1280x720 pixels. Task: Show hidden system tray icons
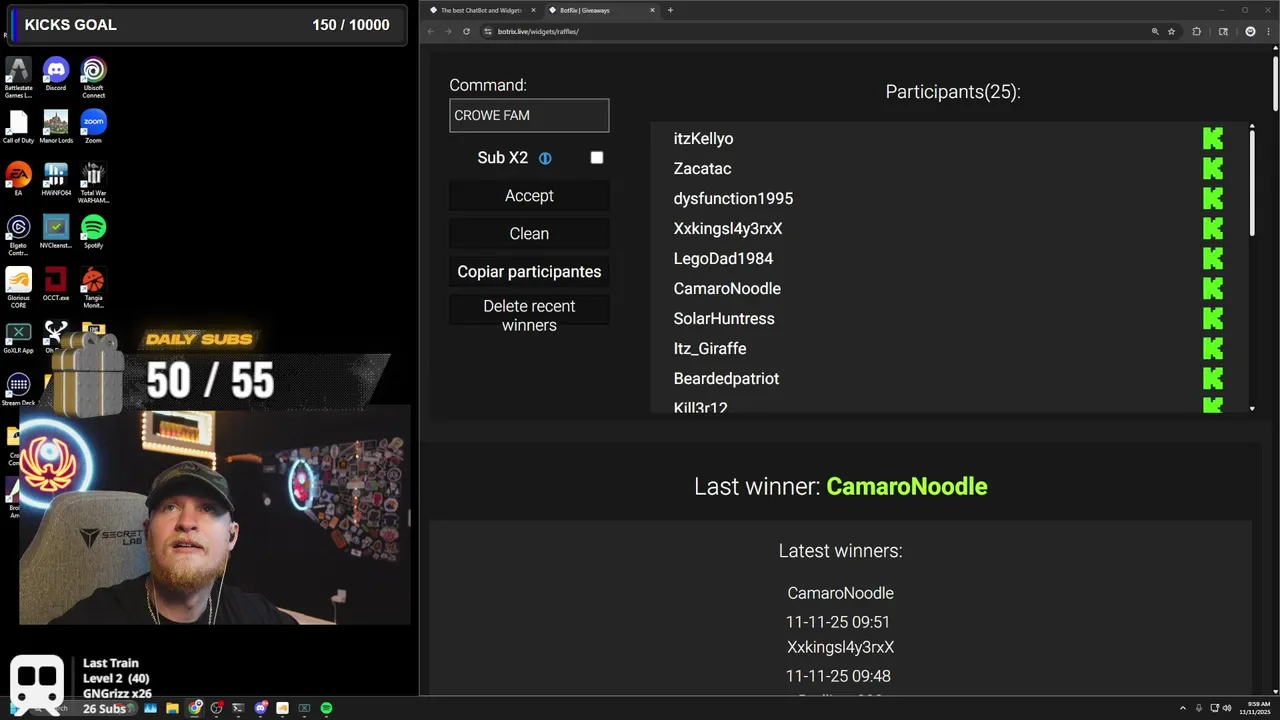(1183, 708)
